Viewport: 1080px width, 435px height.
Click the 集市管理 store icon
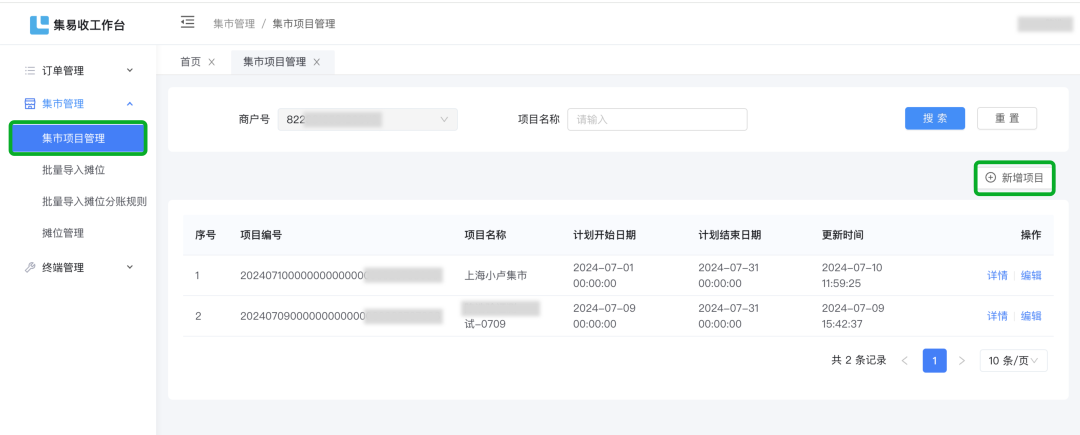30,104
